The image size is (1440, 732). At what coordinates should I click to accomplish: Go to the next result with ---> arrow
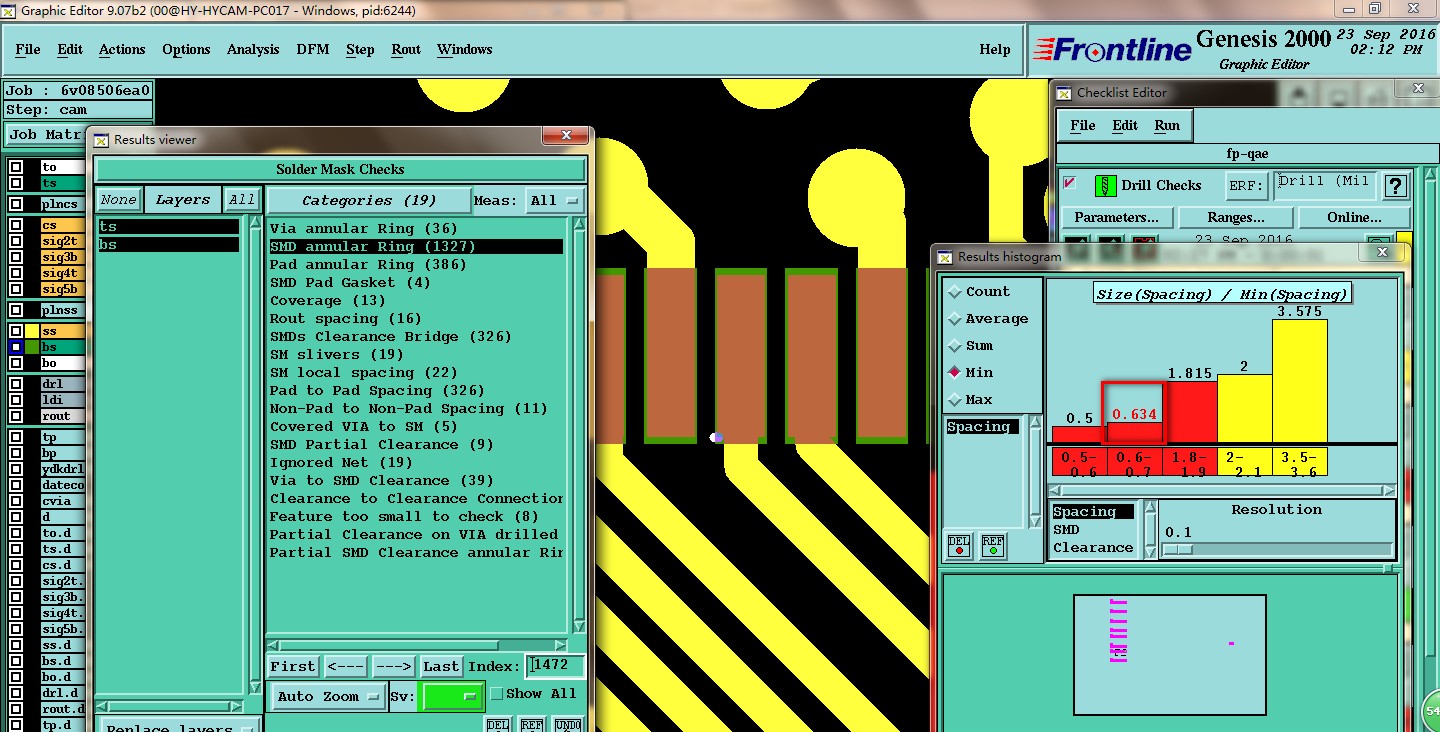click(x=393, y=667)
